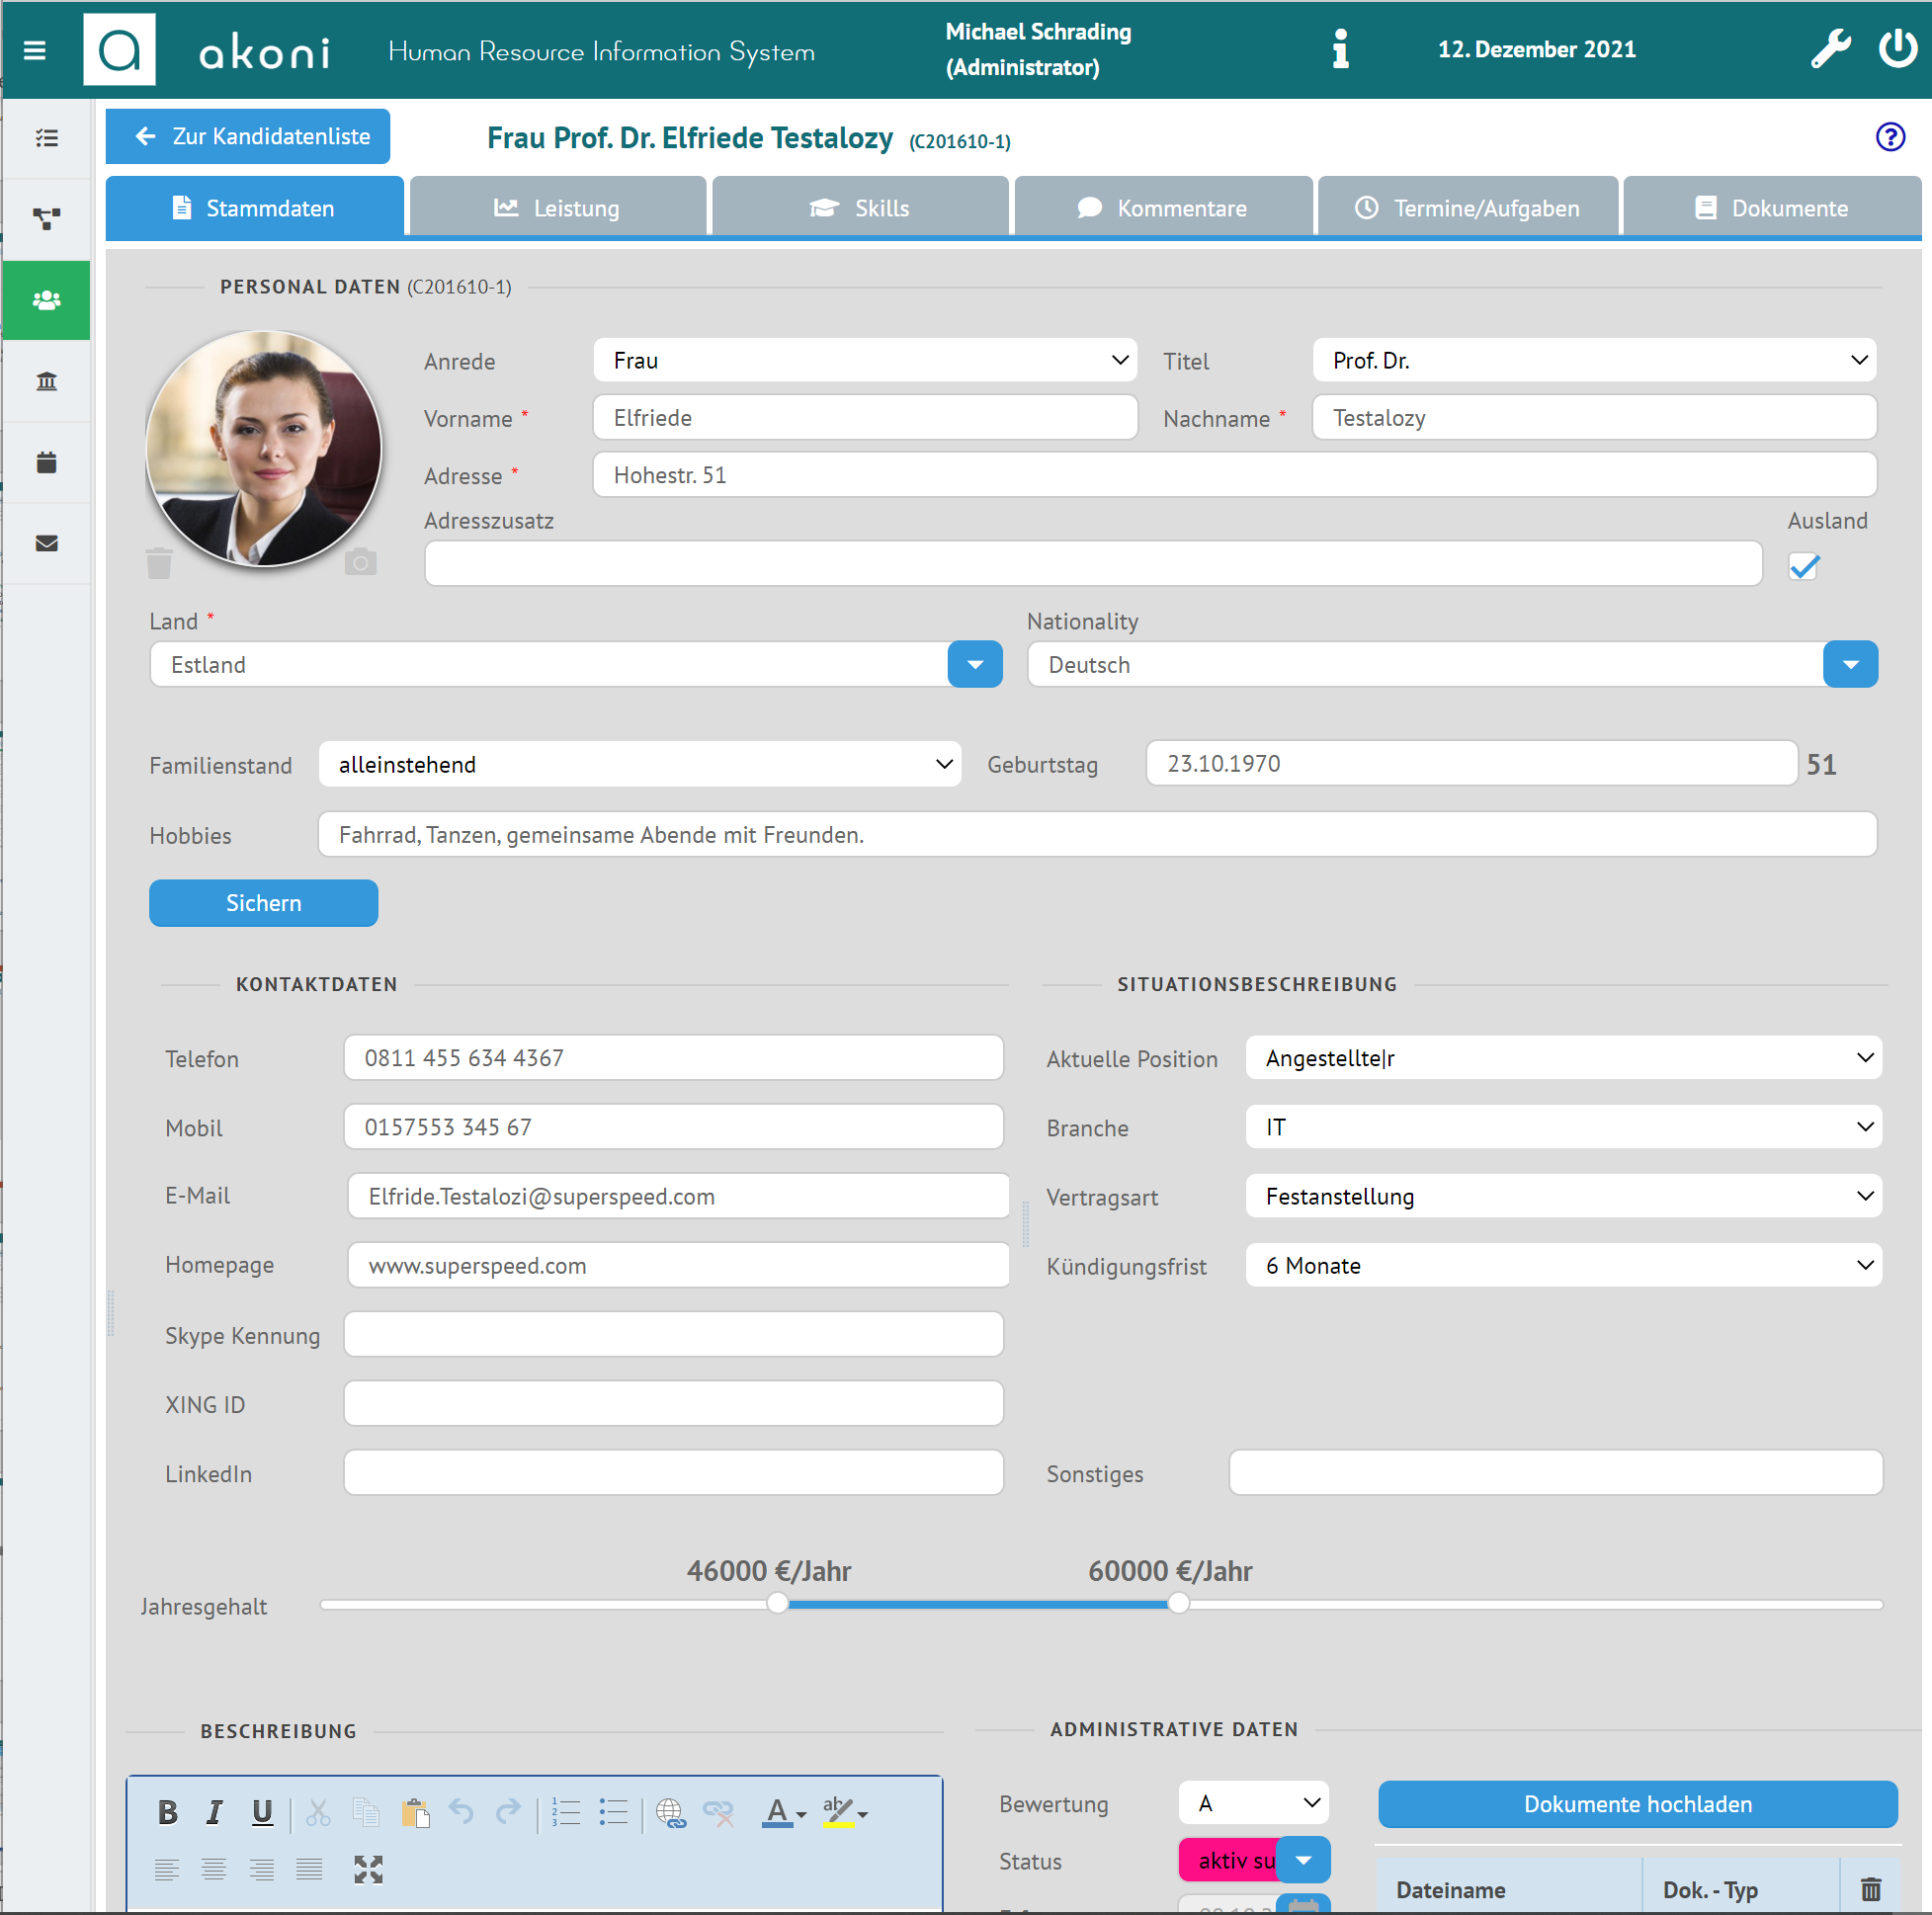The height and width of the screenshot is (1915, 1932).
Task: Switch to the Dokumente tab
Action: coord(1769,207)
